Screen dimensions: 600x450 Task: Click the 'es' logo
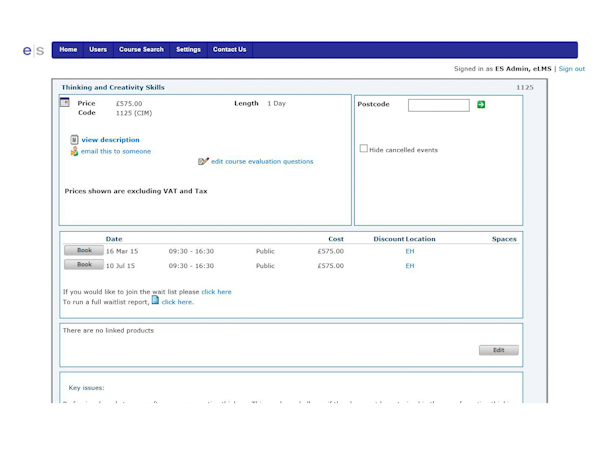[x=33, y=50]
